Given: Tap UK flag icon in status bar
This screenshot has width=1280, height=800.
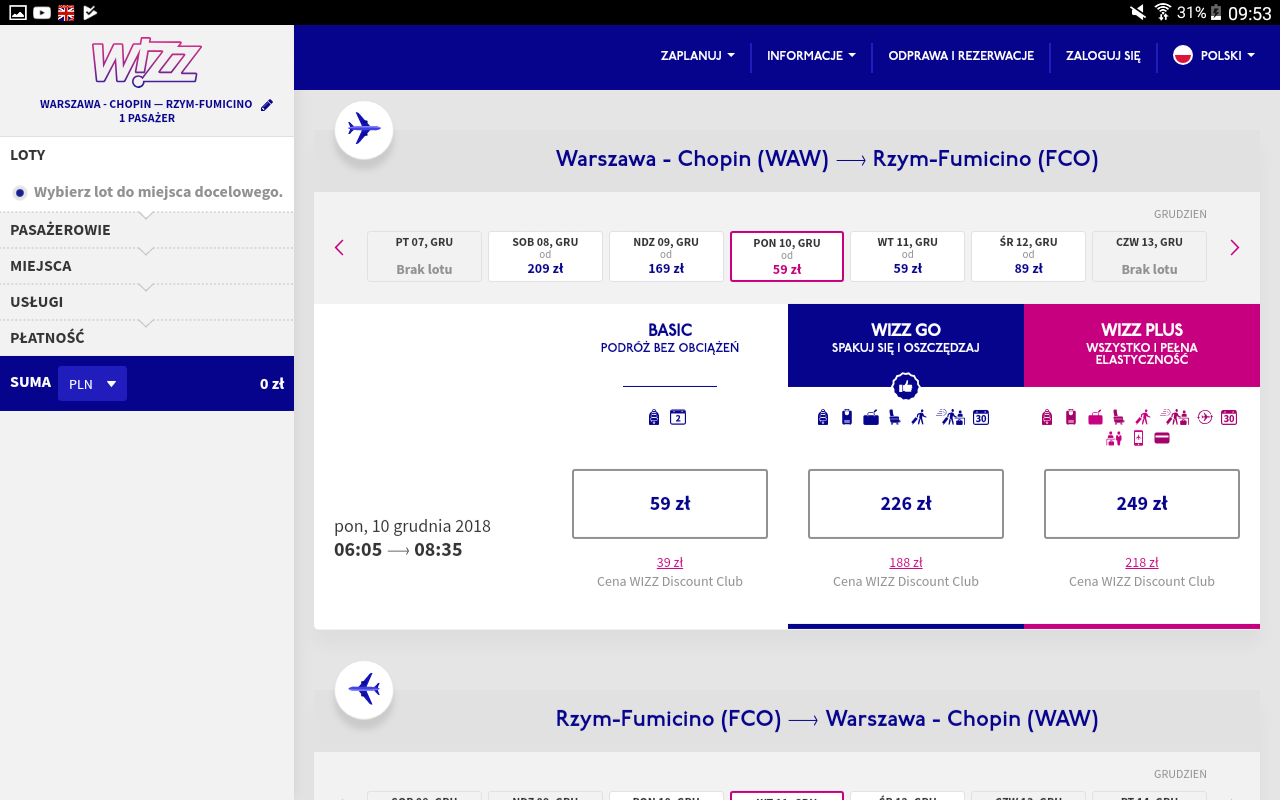Looking at the screenshot, I should (x=66, y=12).
